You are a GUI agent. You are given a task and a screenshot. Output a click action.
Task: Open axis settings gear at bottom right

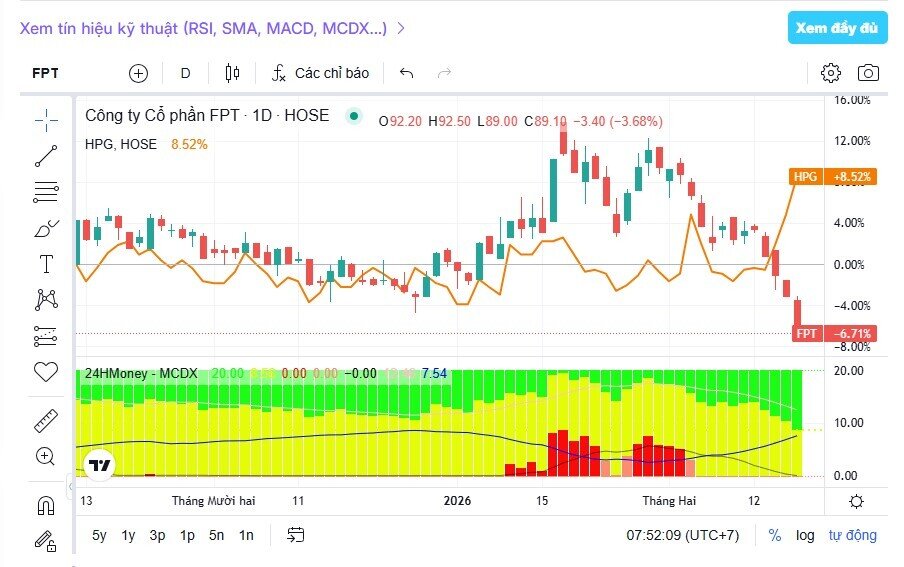click(x=857, y=501)
